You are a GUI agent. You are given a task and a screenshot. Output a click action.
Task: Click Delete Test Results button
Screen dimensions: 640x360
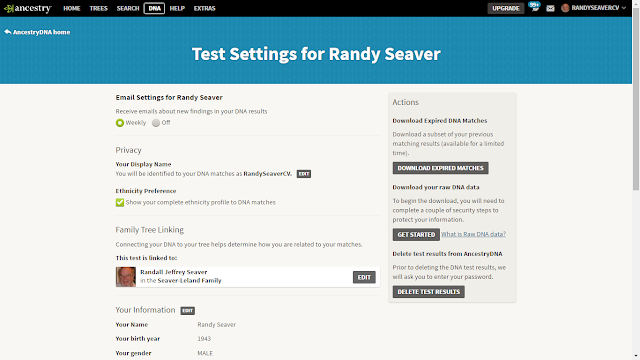click(429, 292)
